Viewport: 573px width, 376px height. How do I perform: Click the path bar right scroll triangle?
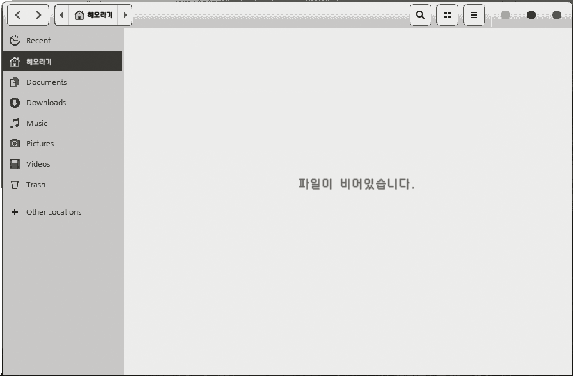point(125,15)
